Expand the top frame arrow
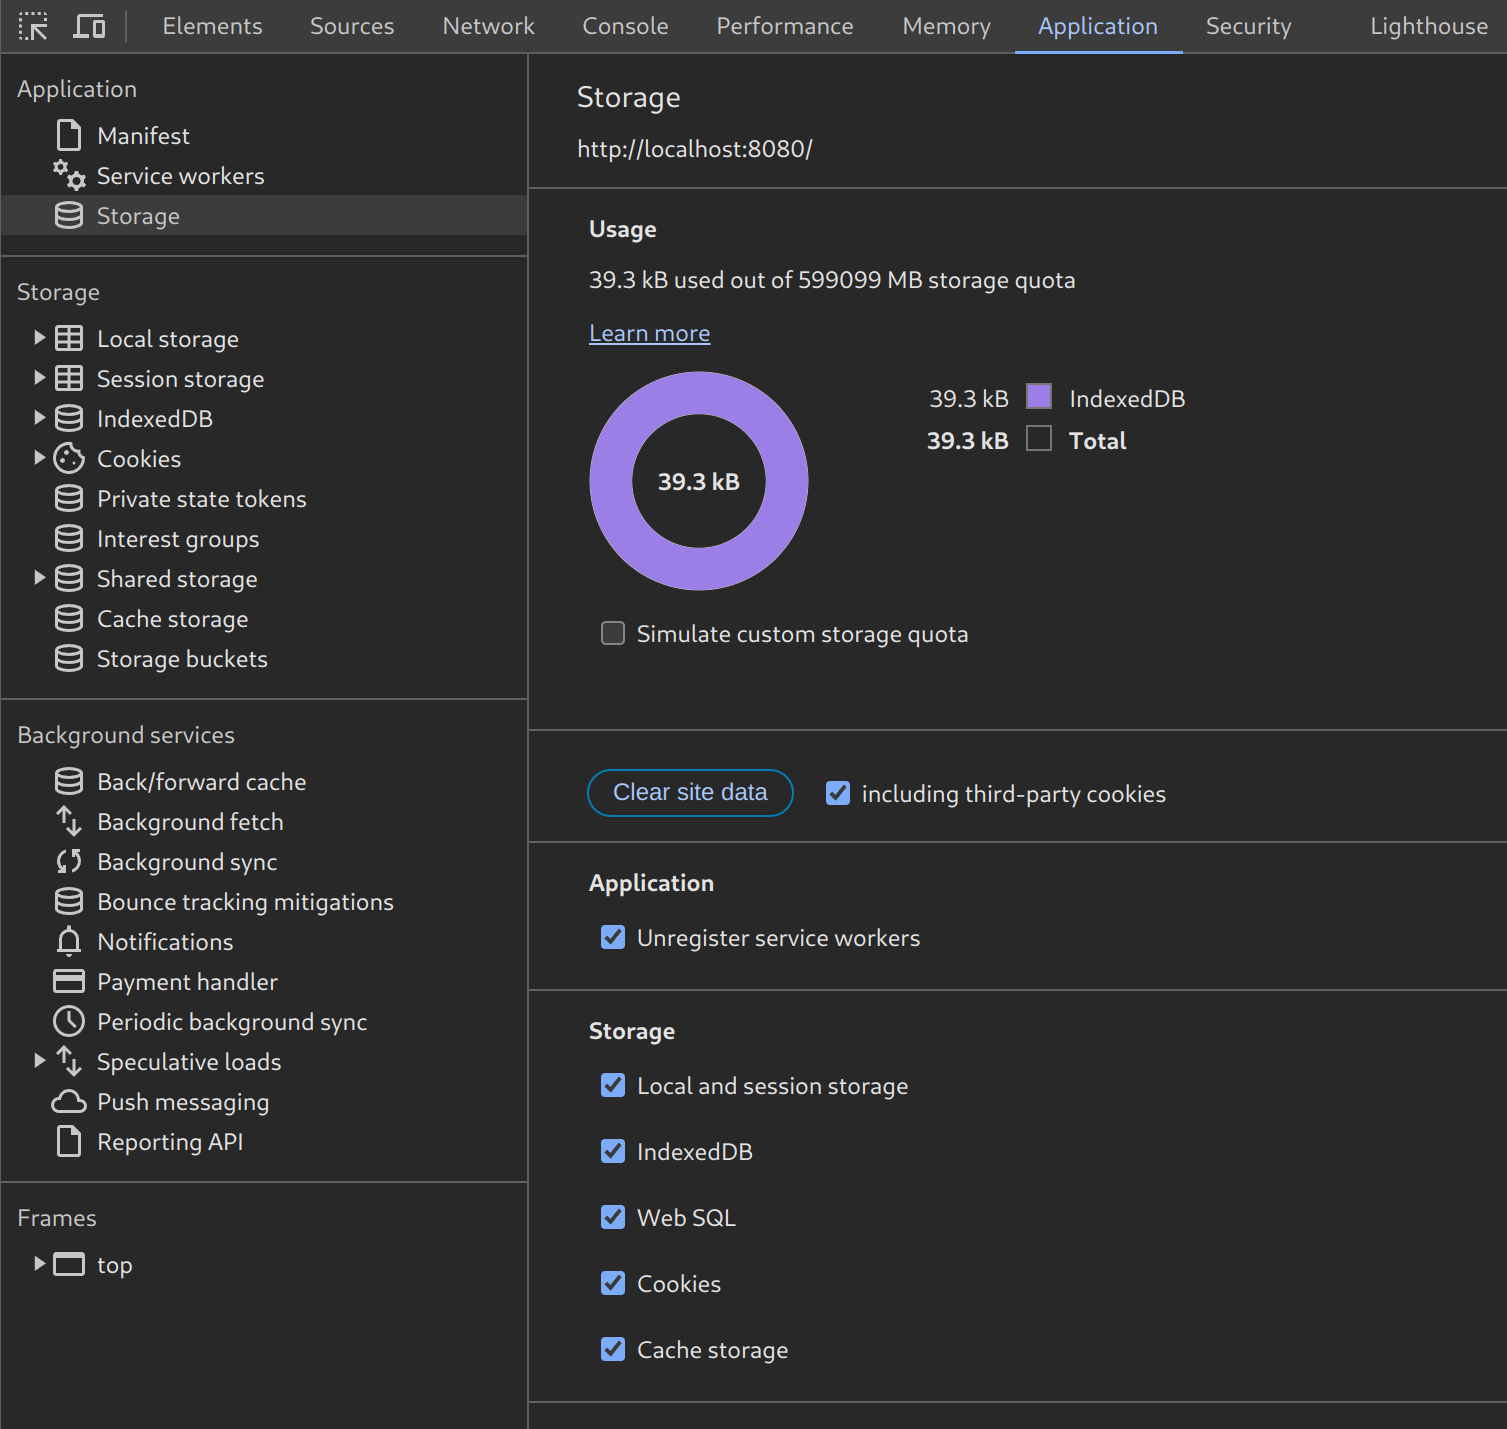The image size is (1507, 1429). tap(39, 1264)
